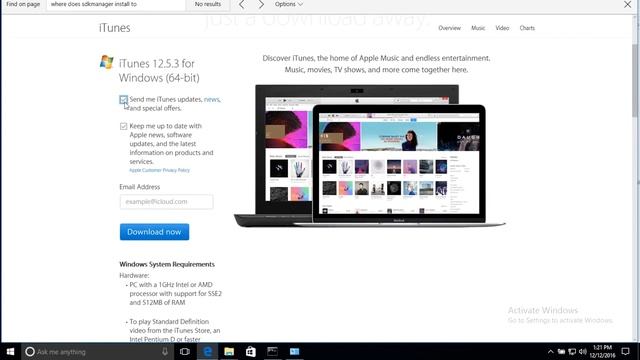Viewport: 640px width, 360px height.
Task: Uncheck Send me iTunes updates checkbox
Action: 124,100
